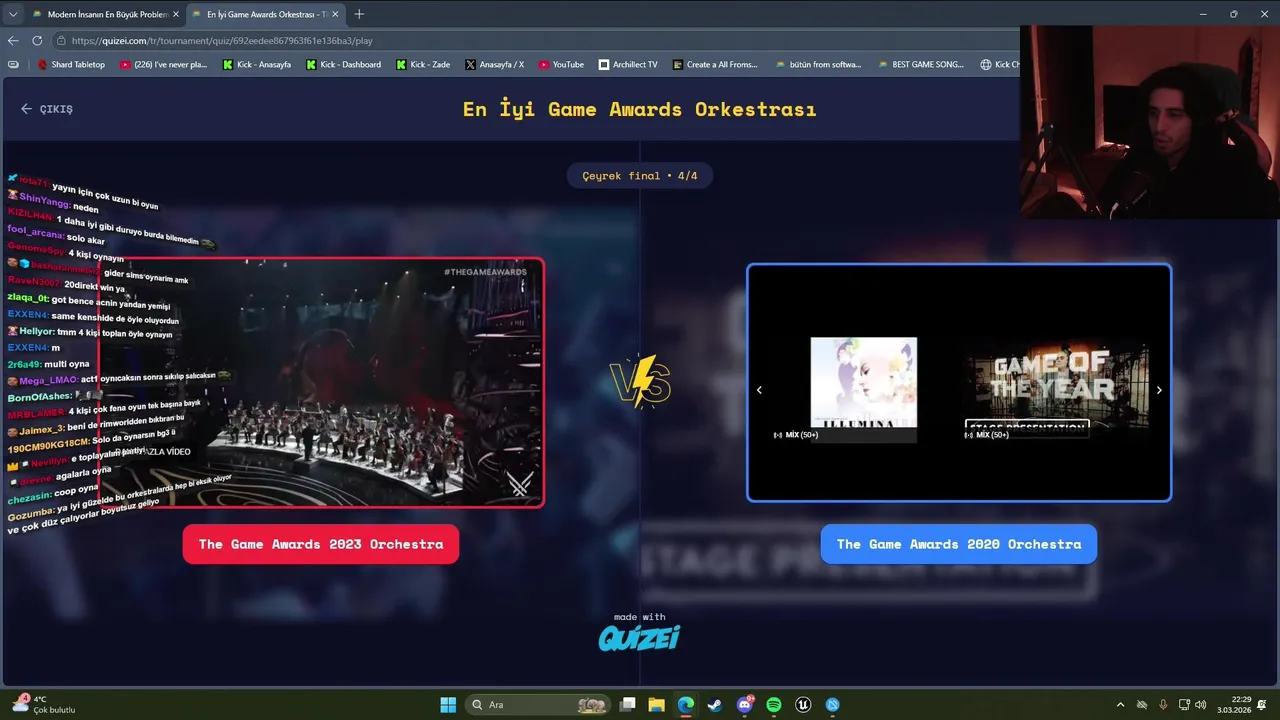Open the Windows Start menu
Viewport: 1280px width, 720px height.
pyautogui.click(x=448, y=705)
